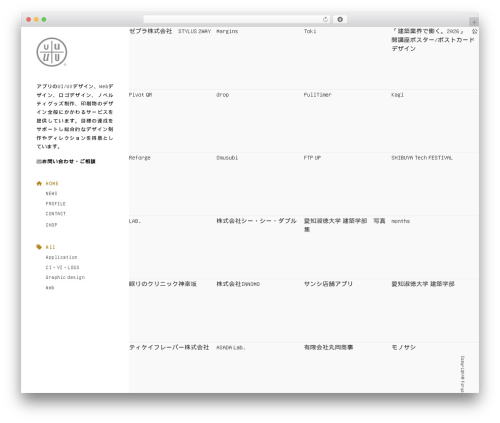The image size is (500, 423).
Task: Filter works by Application category
Action: [61, 257]
